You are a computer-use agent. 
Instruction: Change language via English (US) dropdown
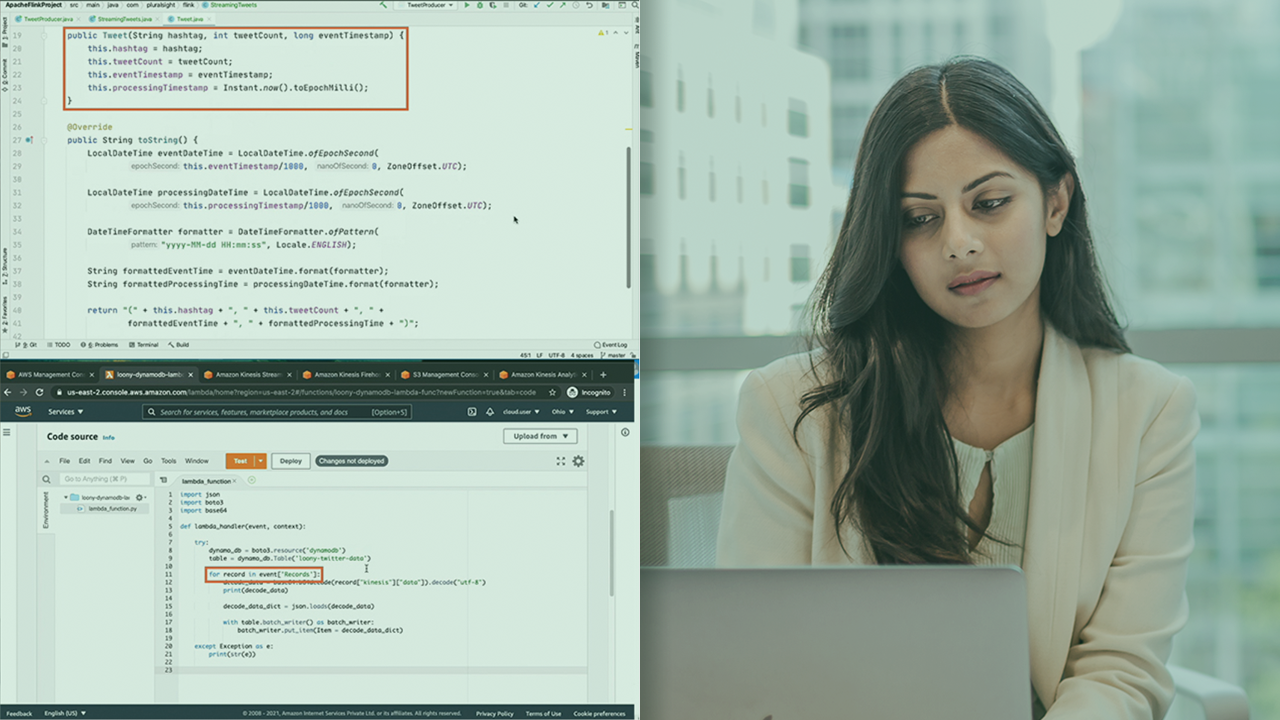pyautogui.click(x=60, y=714)
